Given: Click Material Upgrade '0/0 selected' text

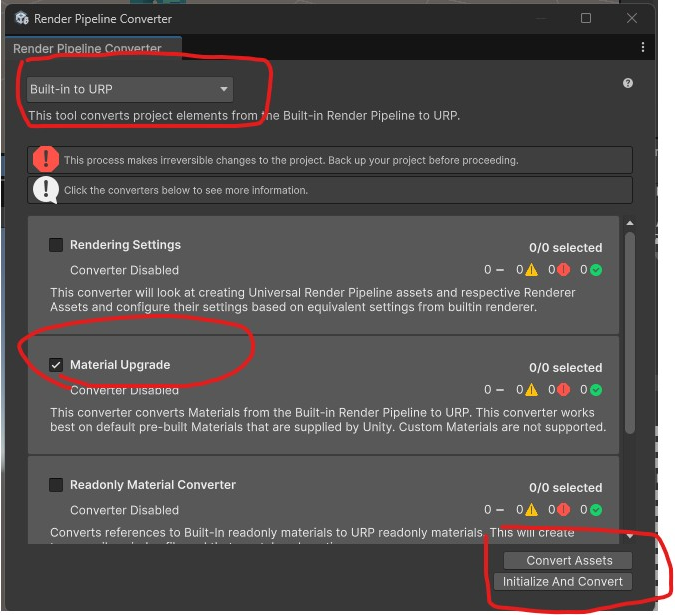Looking at the screenshot, I should 566,368.
